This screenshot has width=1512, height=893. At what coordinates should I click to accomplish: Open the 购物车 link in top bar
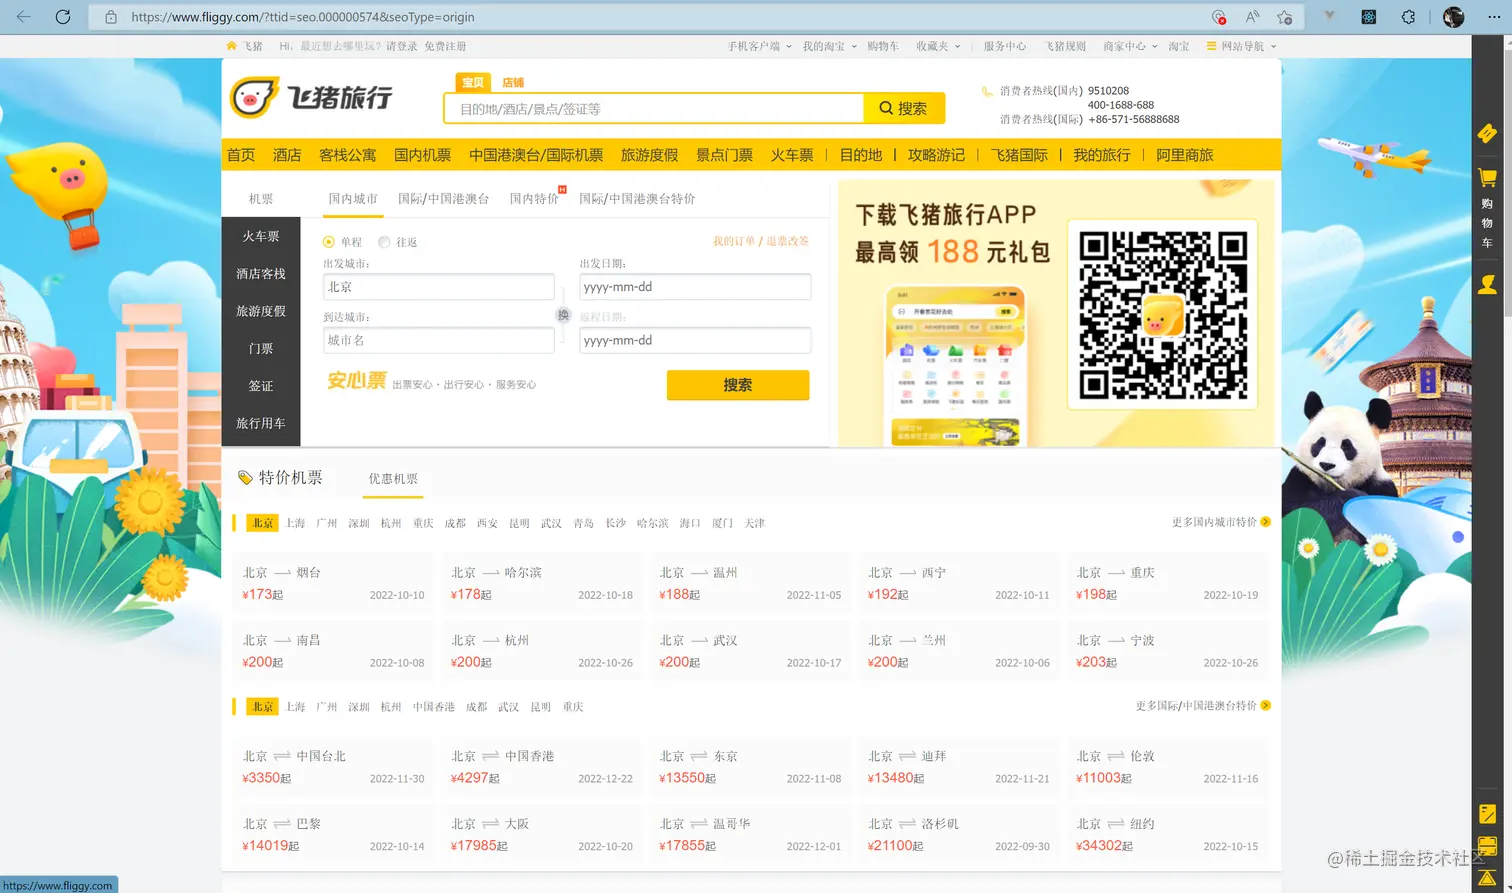click(883, 46)
